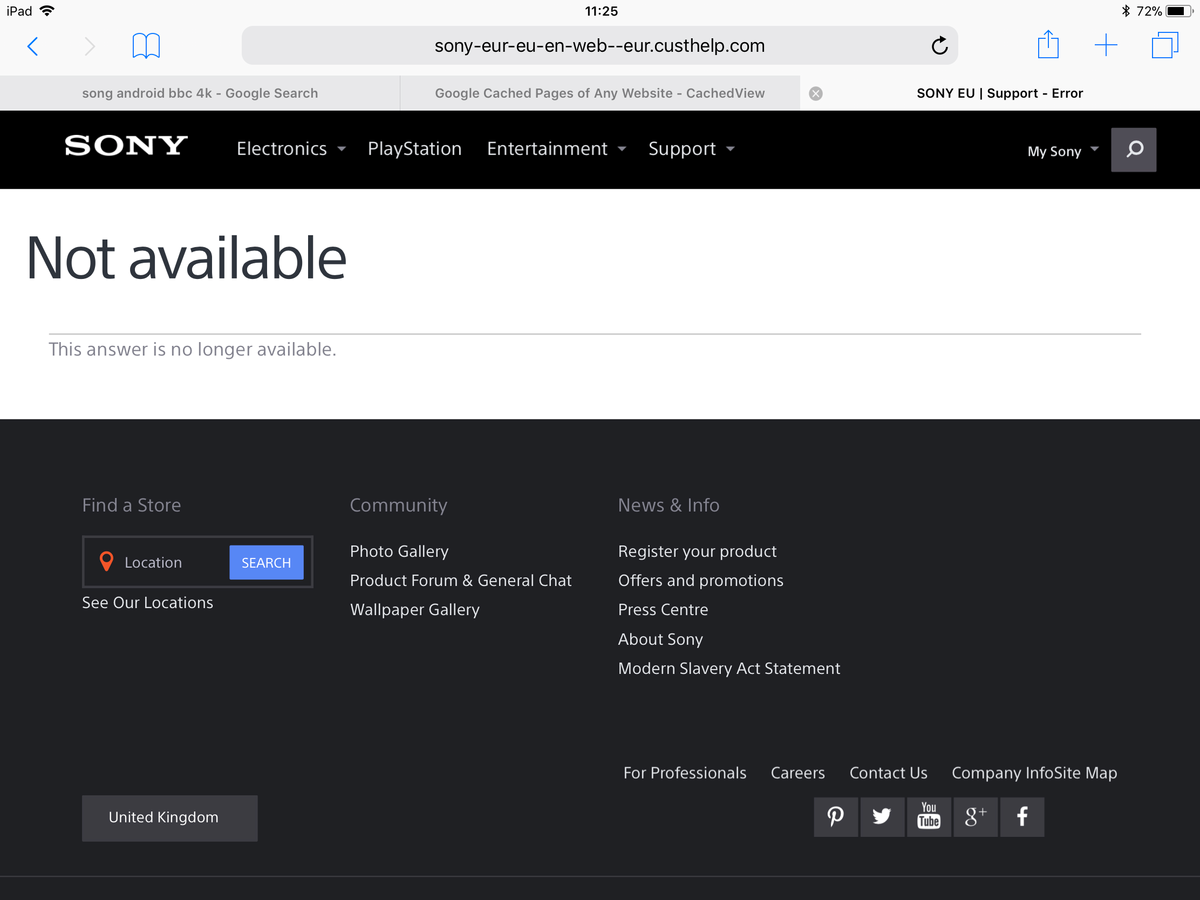Close the SONY EU Support tab
This screenshot has height=900, width=1200.
pos(816,93)
